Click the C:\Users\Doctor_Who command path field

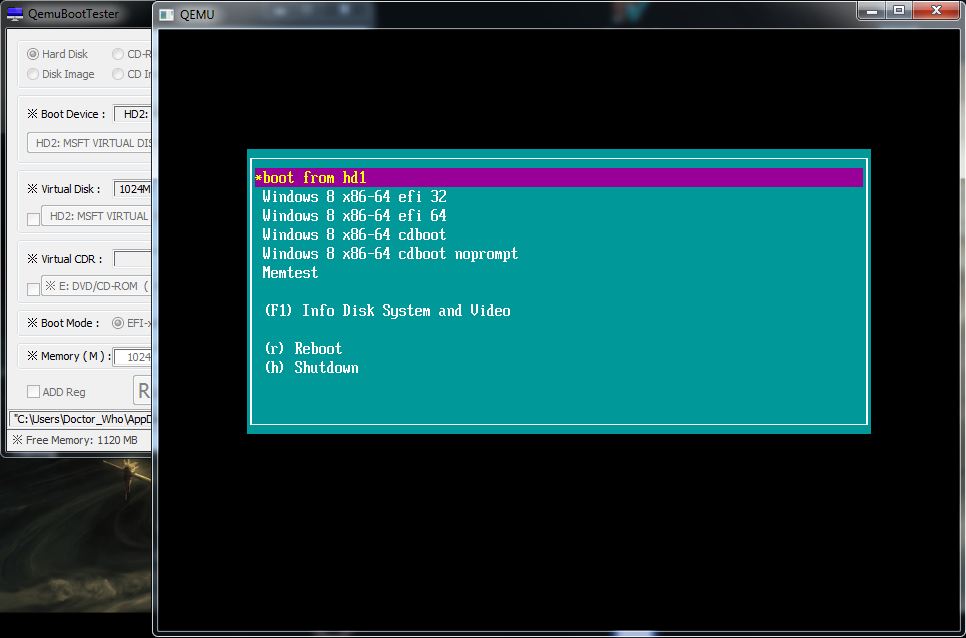tap(81, 419)
